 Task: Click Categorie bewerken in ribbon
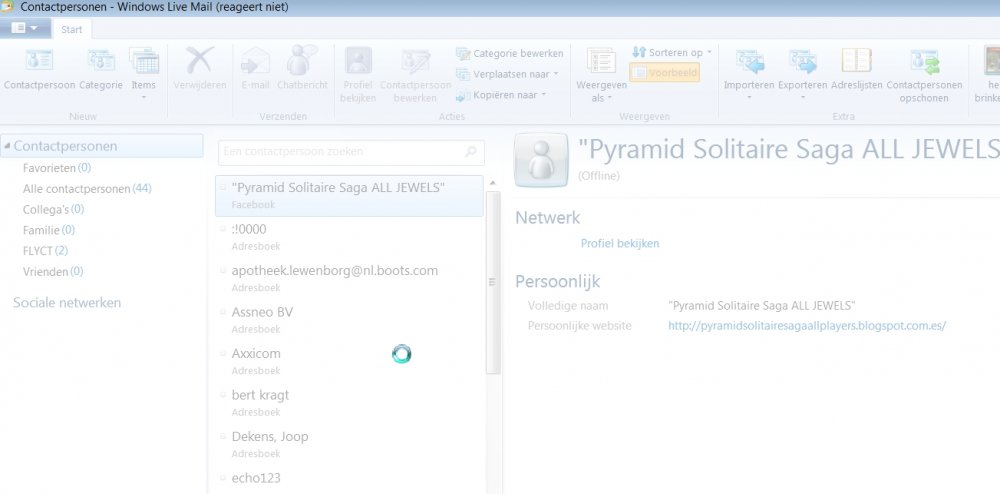[x=510, y=54]
